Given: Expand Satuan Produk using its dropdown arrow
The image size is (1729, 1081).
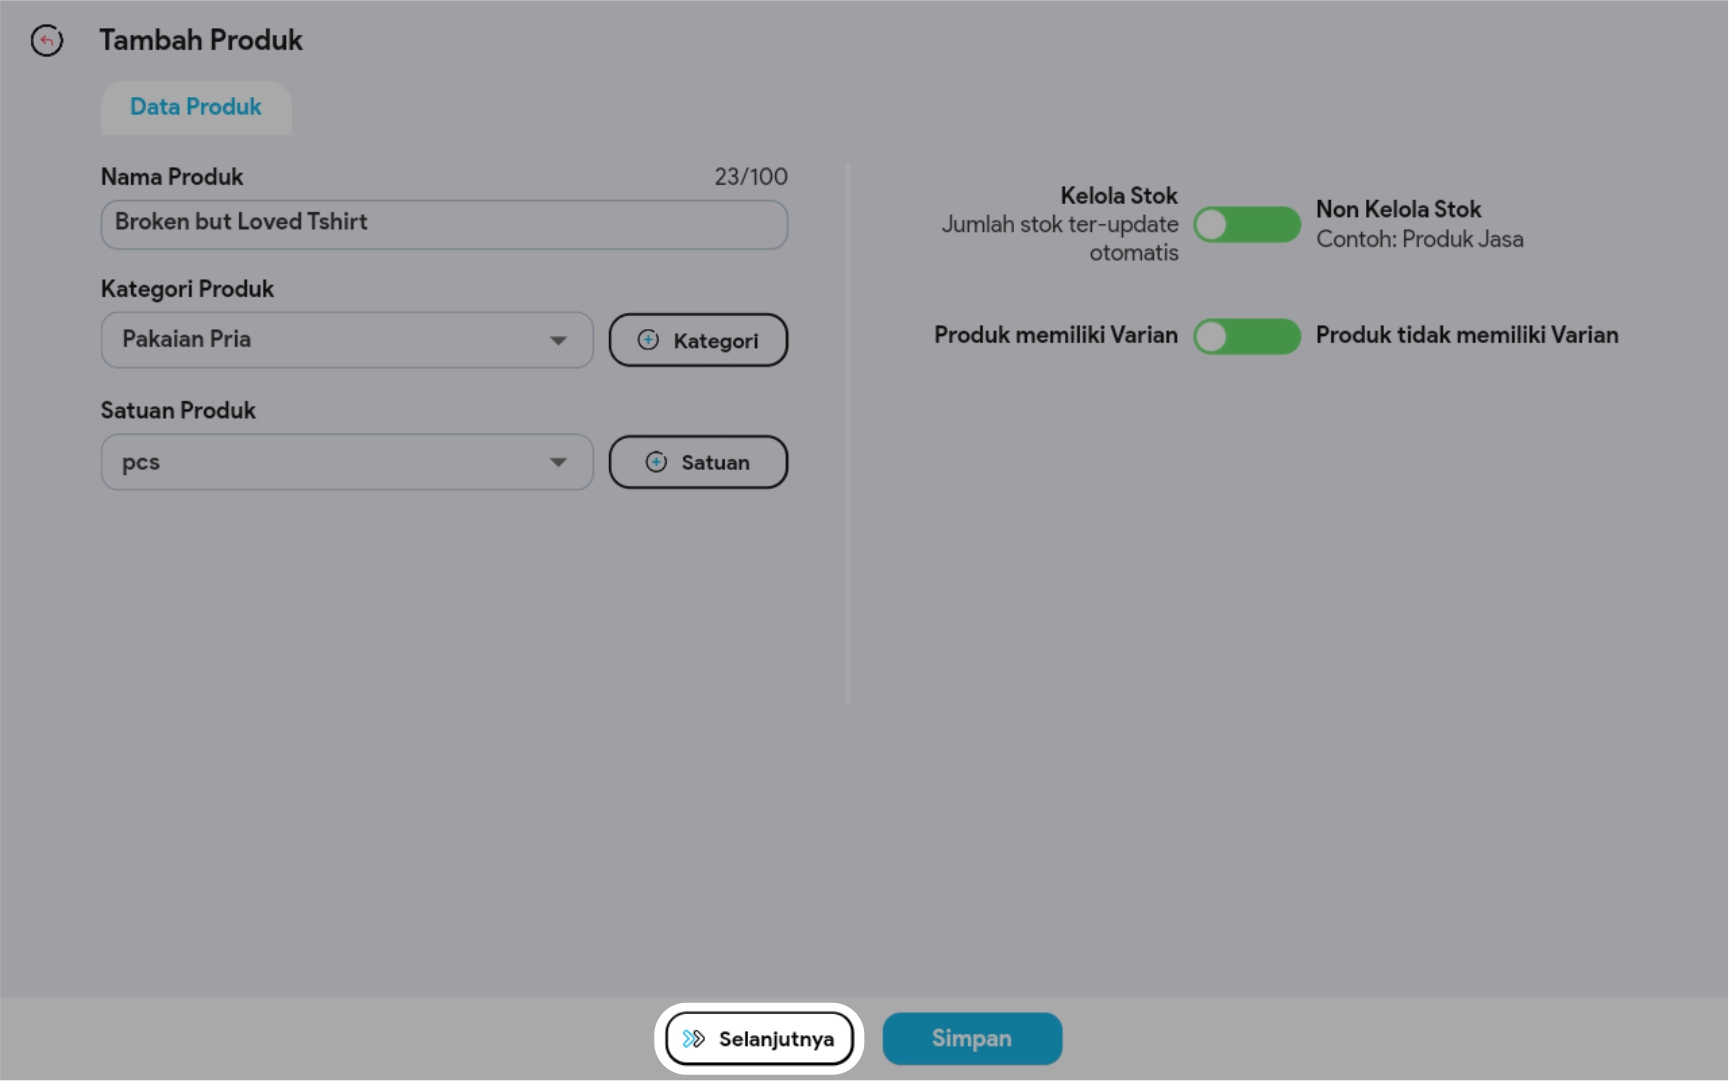Looking at the screenshot, I should [x=558, y=462].
